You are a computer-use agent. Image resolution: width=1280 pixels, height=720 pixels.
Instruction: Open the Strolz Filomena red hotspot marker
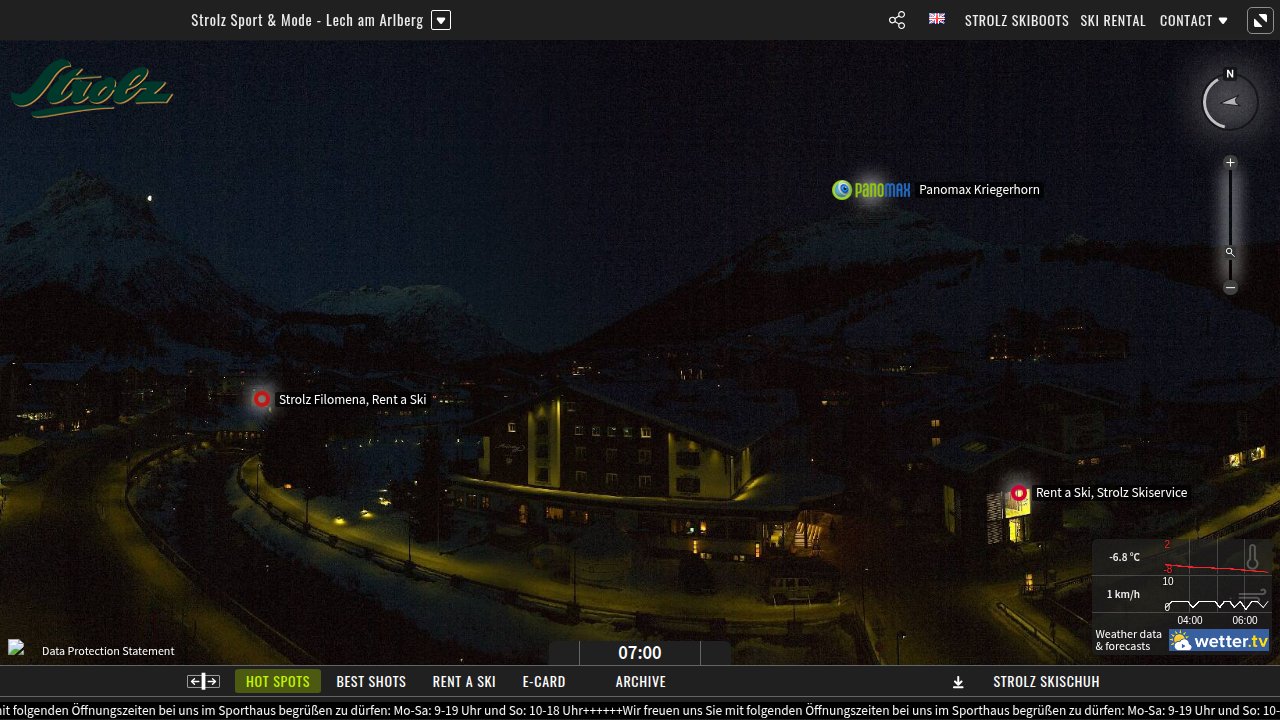click(x=262, y=399)
